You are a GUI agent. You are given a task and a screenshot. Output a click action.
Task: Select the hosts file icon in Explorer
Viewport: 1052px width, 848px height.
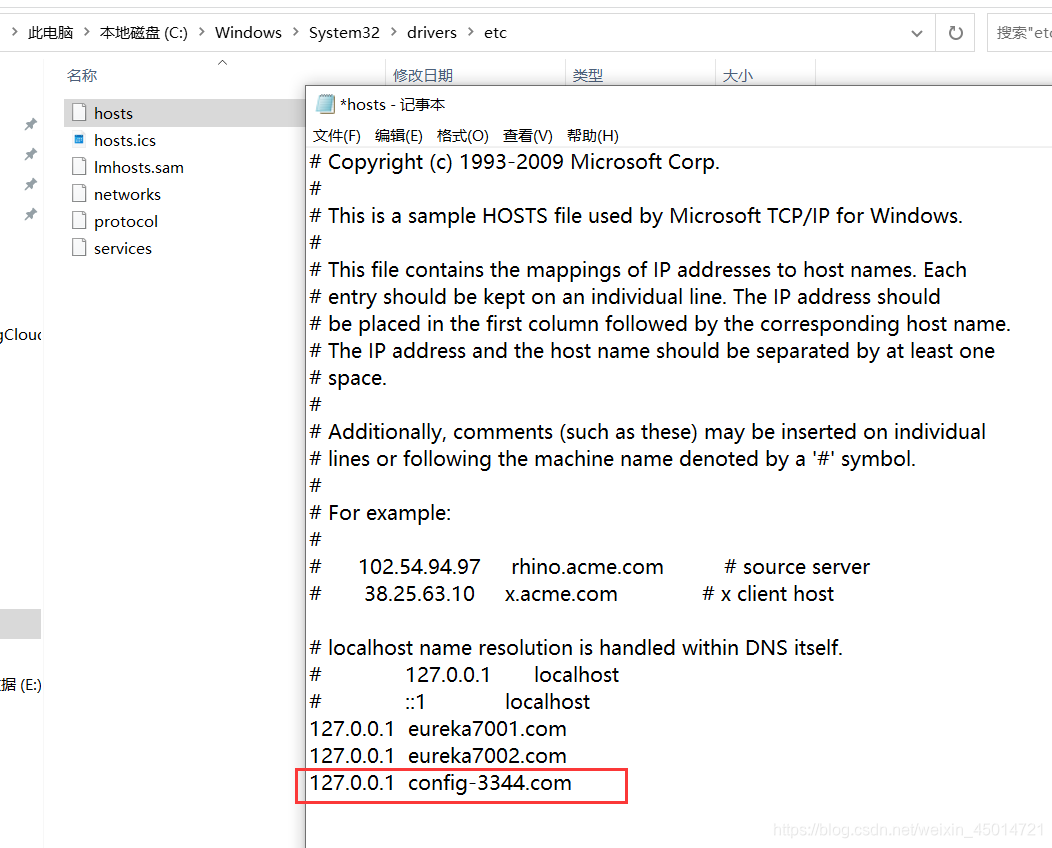coord(79,113)
